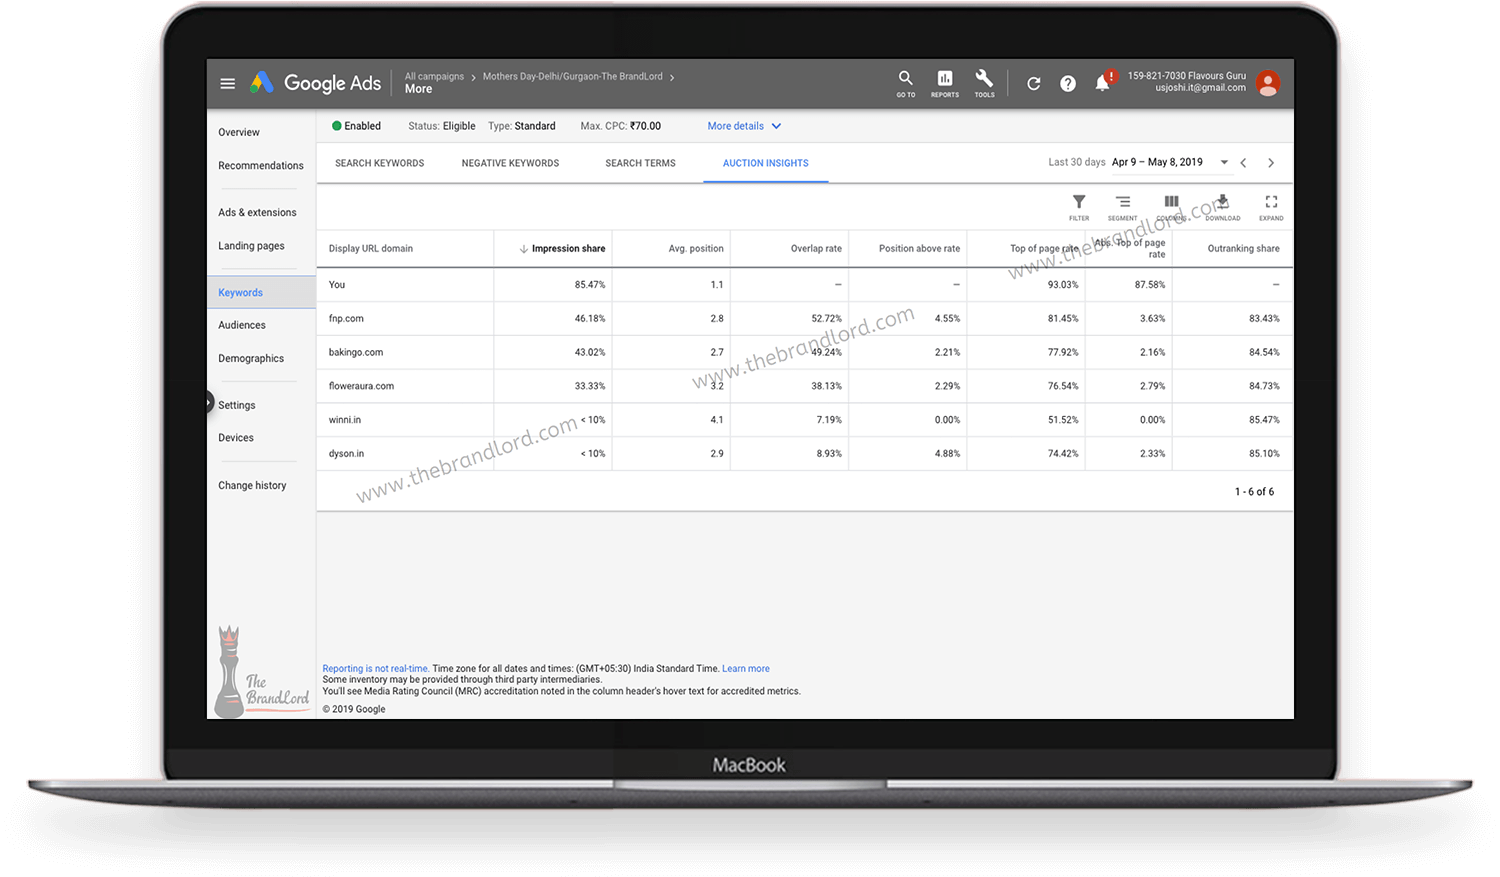Screen dimensions: 1500x877
Task: Open Audiences in the sidebar
Action: (x=242, y=325)
